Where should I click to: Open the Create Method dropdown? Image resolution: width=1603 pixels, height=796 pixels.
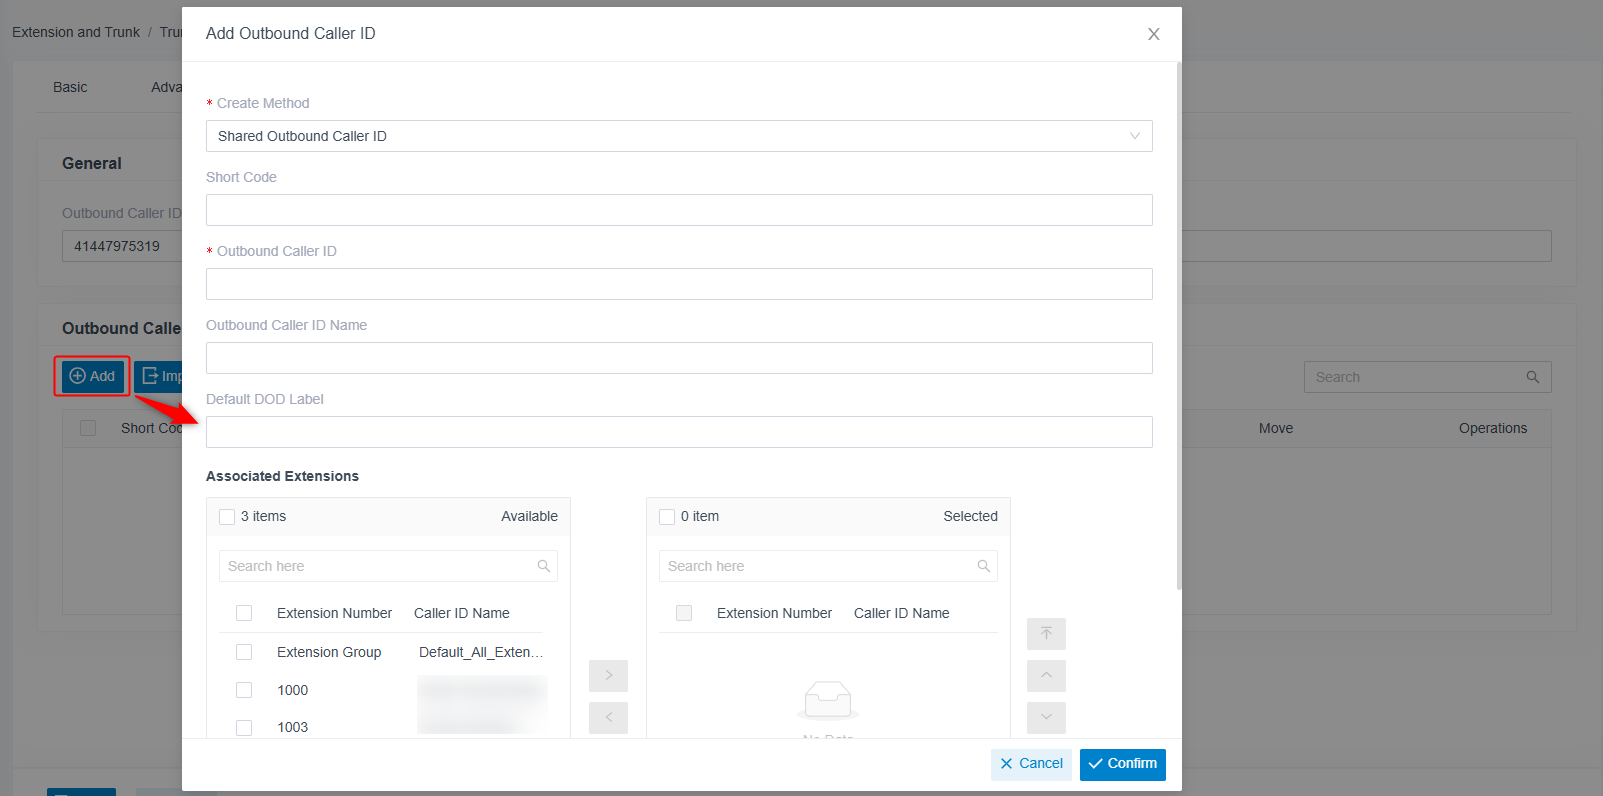coord(679,136)
